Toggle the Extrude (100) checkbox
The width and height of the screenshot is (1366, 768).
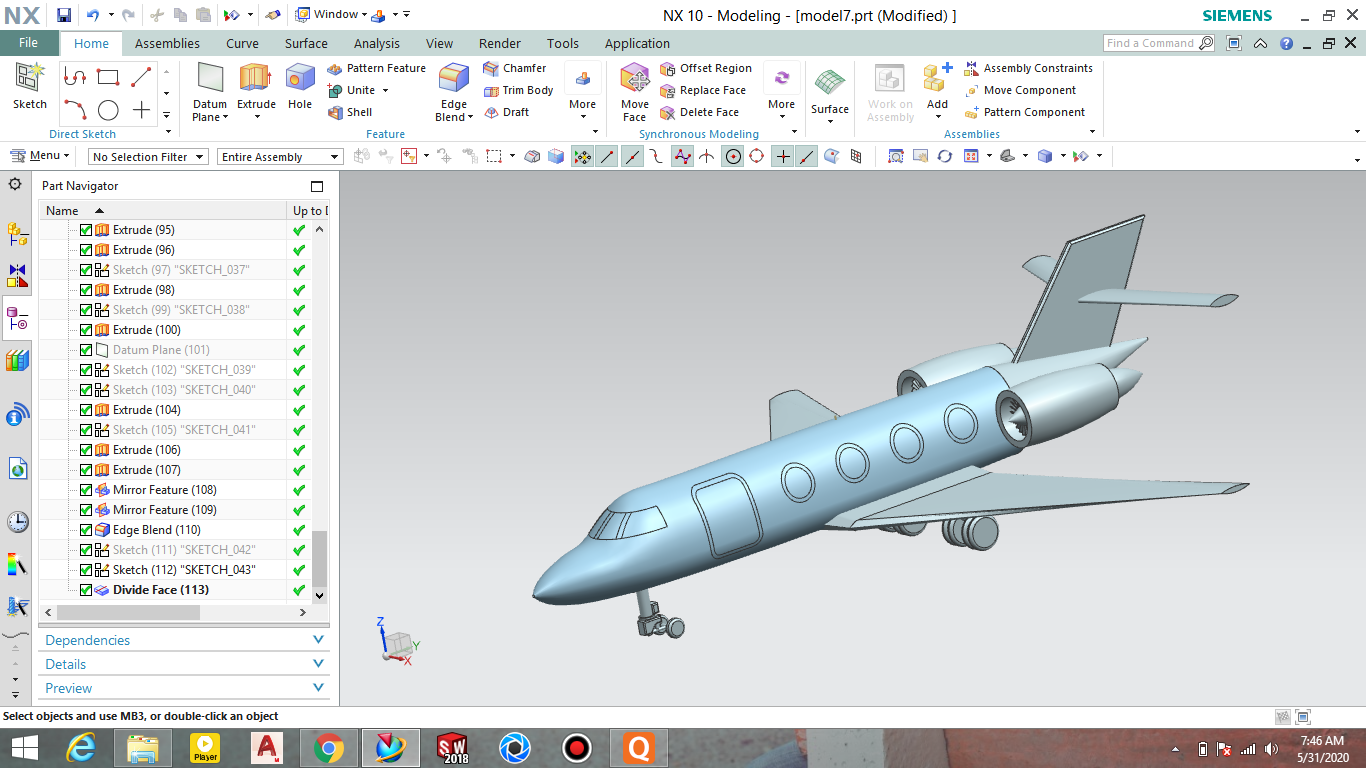[x=85, y=330]
